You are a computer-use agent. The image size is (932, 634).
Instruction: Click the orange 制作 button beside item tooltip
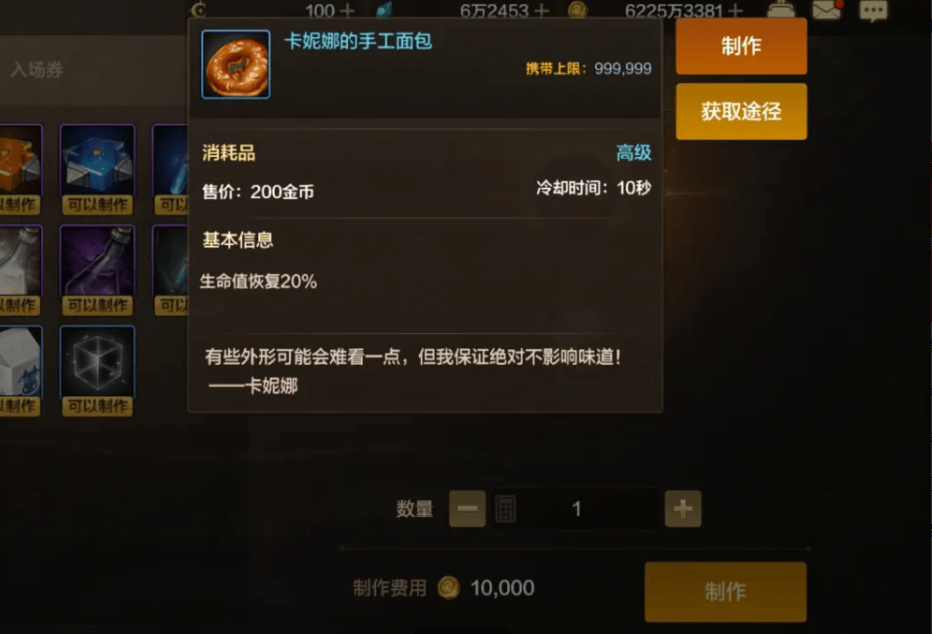(741, 46)
